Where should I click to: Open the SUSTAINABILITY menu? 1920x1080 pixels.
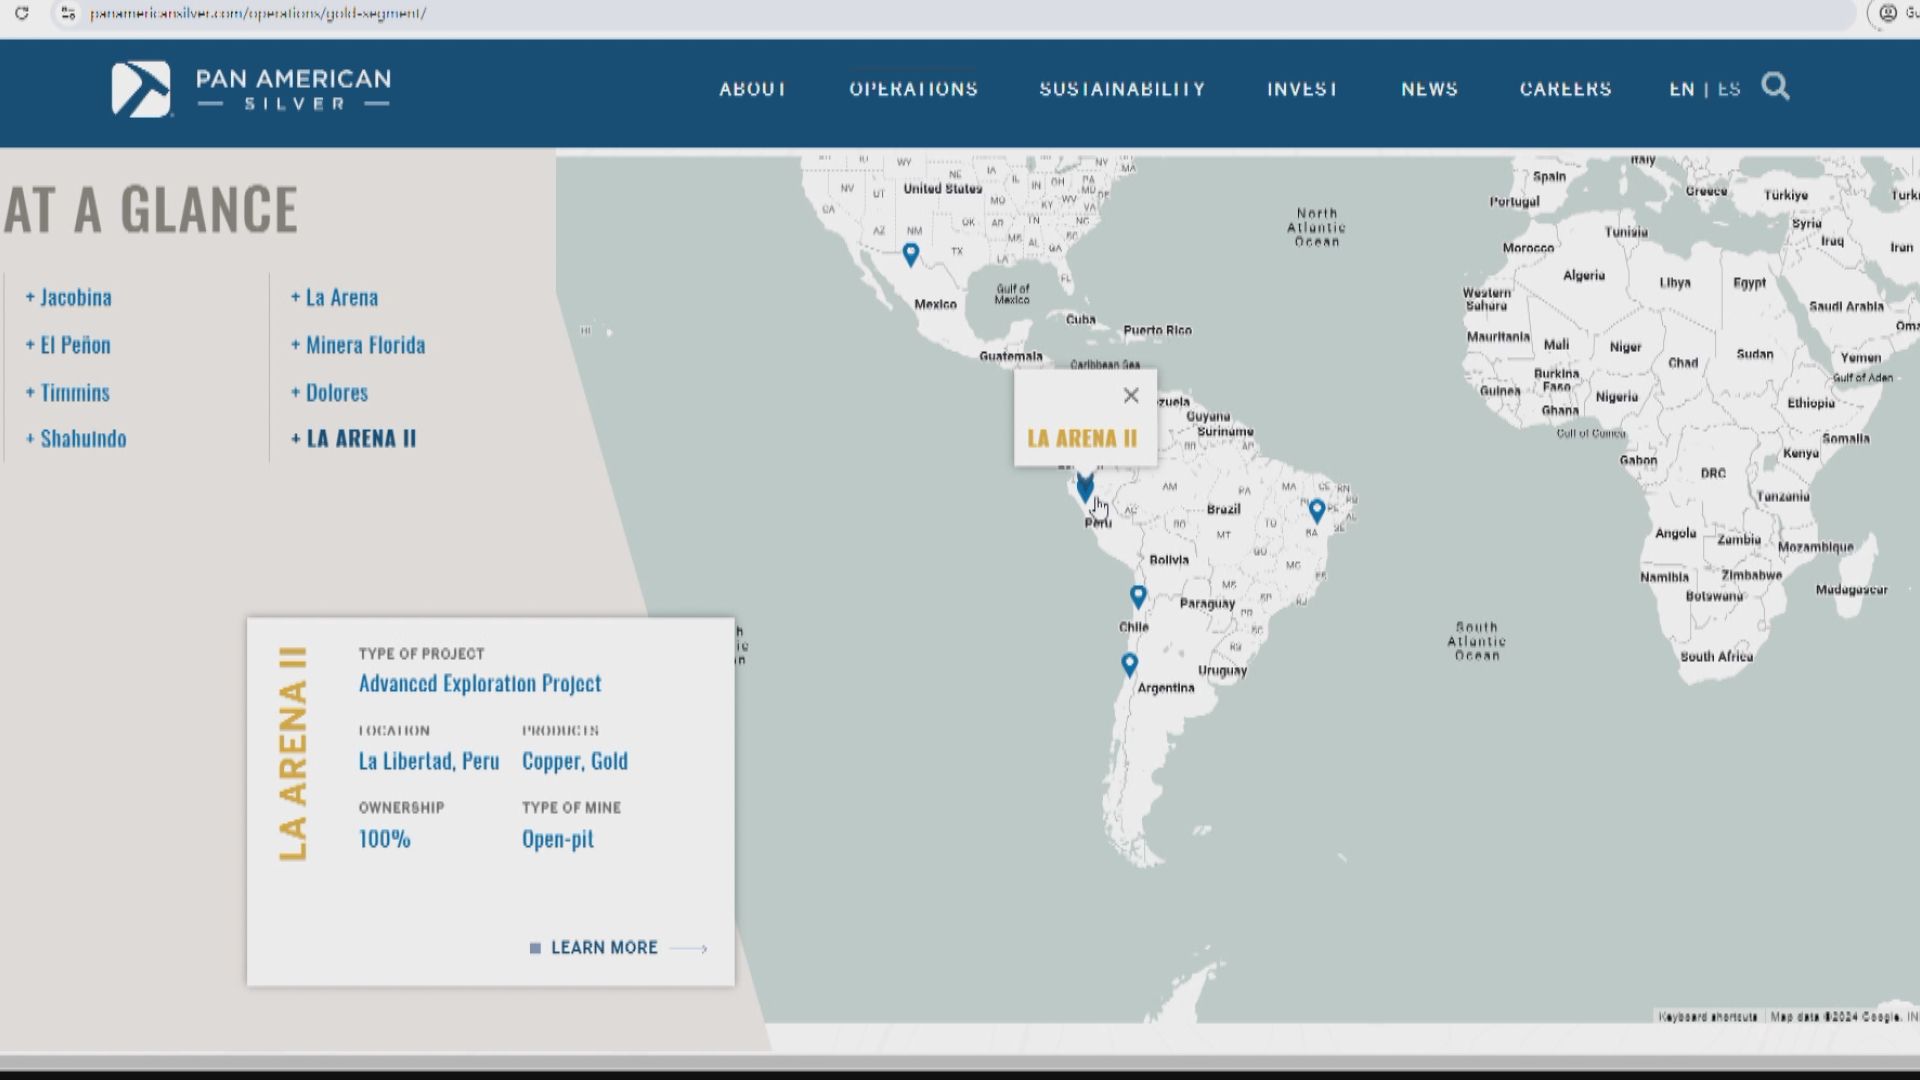click(1122, 89)
